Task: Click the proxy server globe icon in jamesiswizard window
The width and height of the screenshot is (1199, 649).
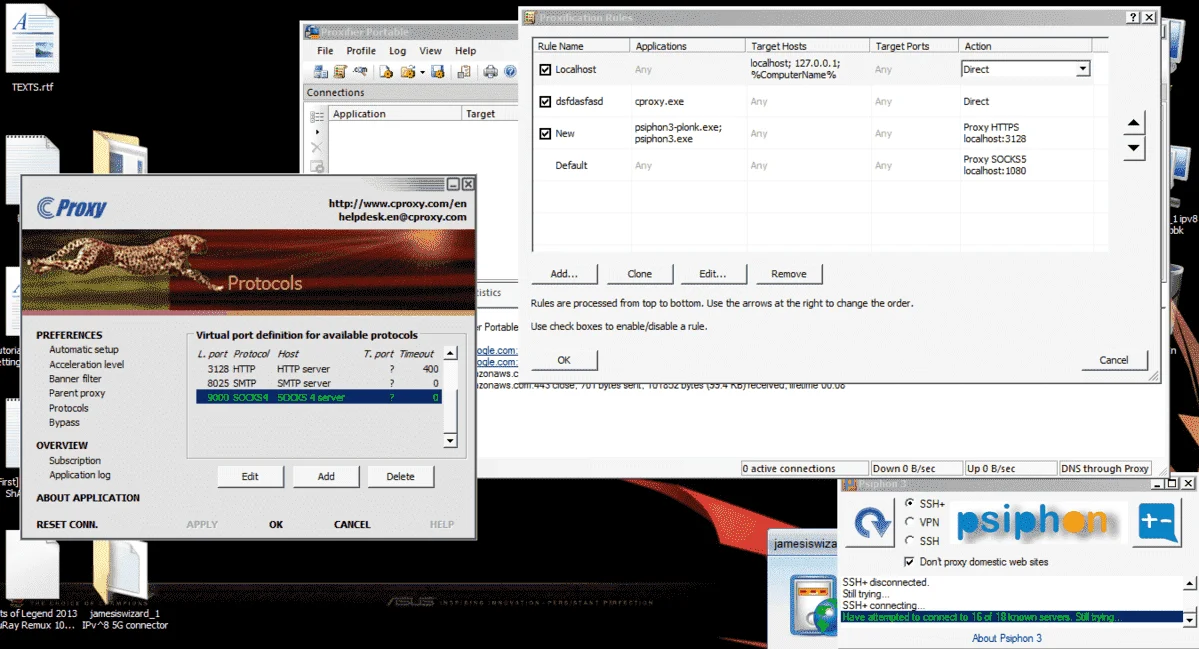Action: click(x=814, y=605)
